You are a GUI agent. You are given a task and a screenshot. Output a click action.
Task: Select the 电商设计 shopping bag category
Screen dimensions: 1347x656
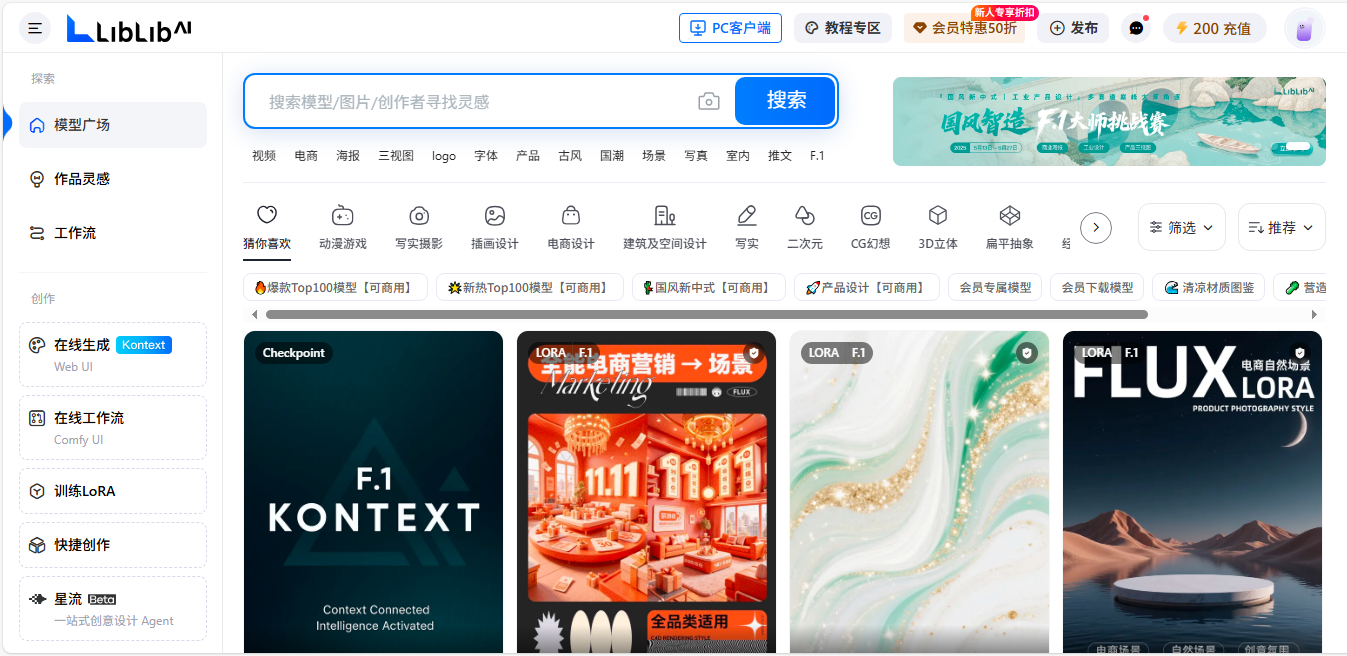point(571,228)
